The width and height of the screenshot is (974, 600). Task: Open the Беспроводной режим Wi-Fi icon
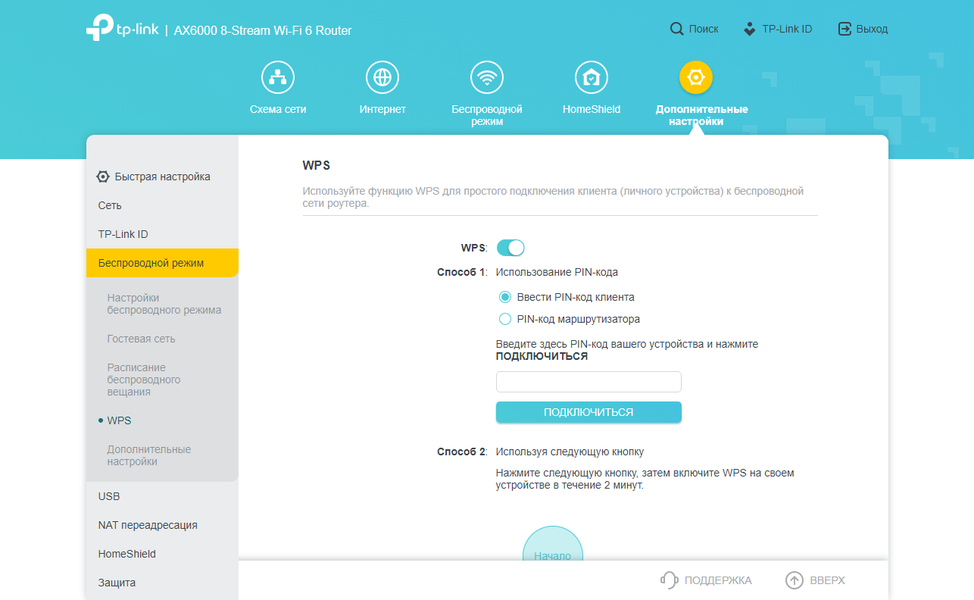pos(486,77)
